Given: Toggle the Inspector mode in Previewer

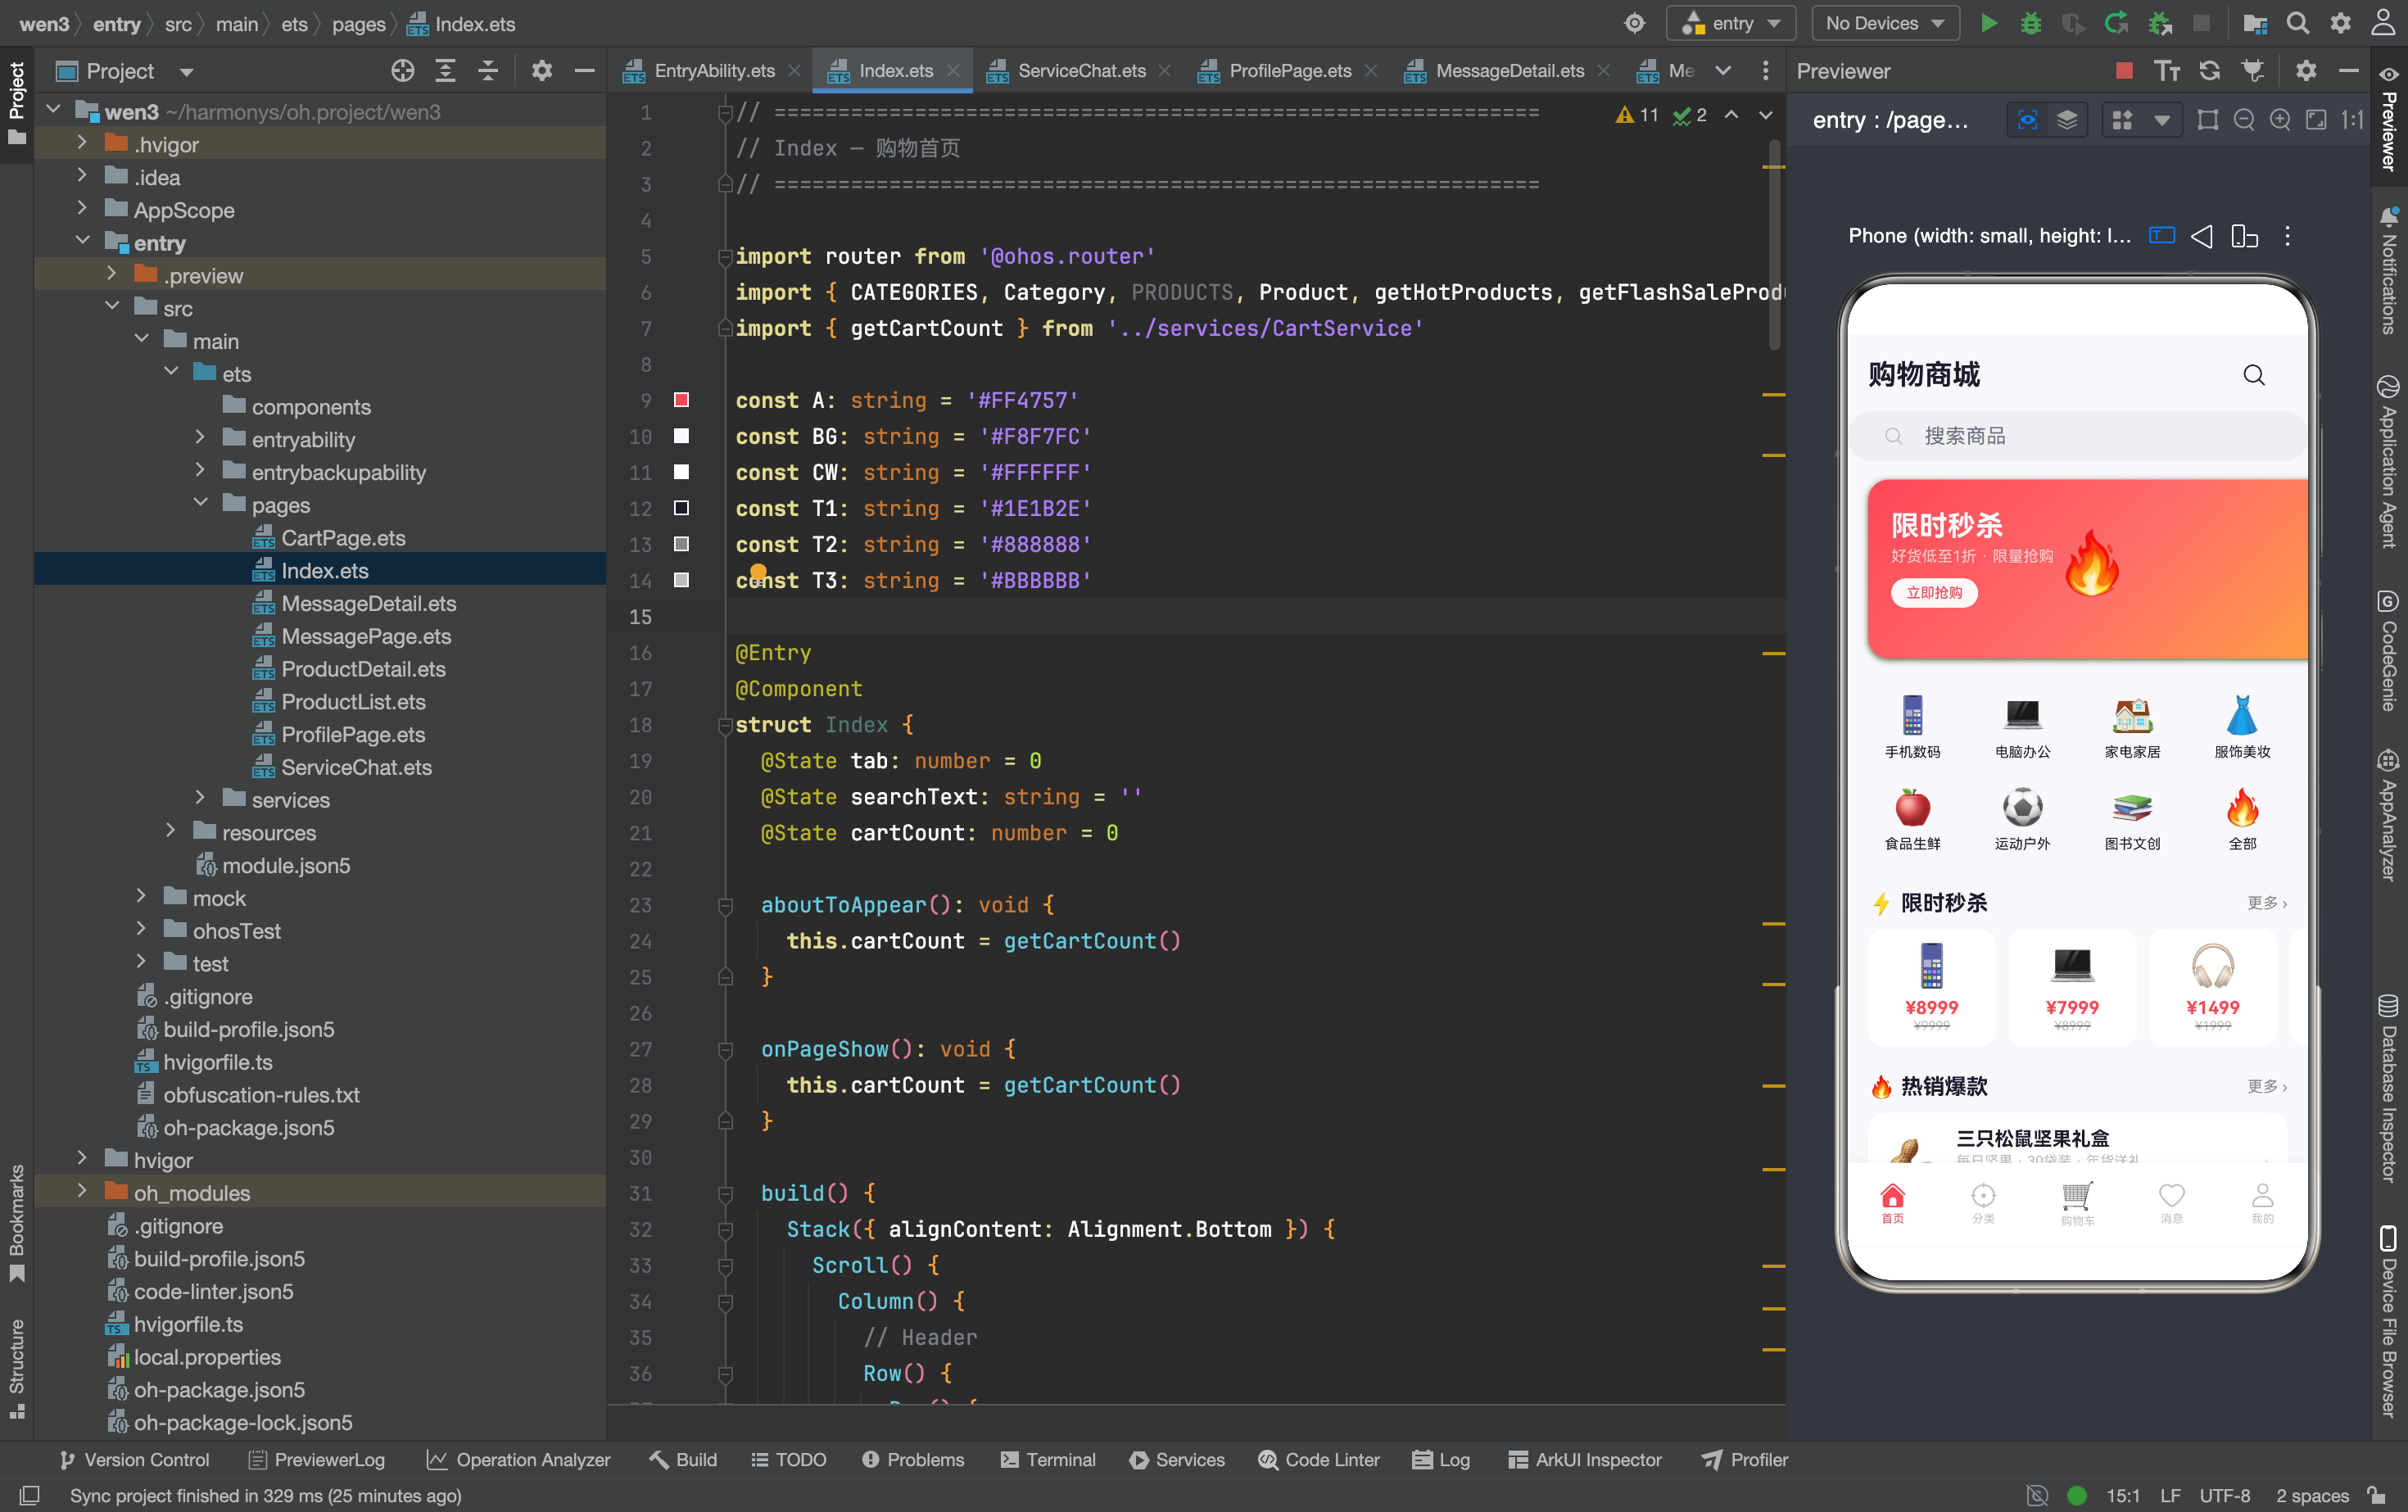Looking at the screenshot, I should pos(2028,120).
